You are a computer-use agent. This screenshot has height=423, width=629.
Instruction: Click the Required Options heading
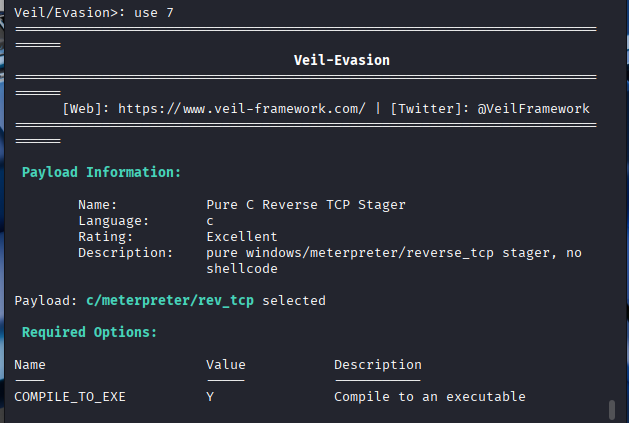pos(89,332)
